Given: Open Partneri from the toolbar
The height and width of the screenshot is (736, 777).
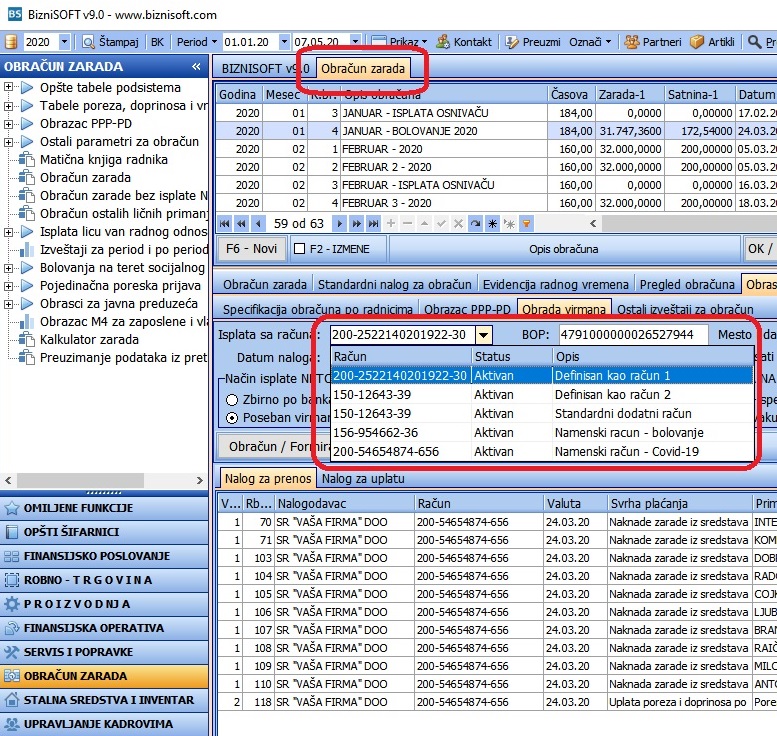Looking at the screenshot, I should pyautogui.click(x=652, y=42).
